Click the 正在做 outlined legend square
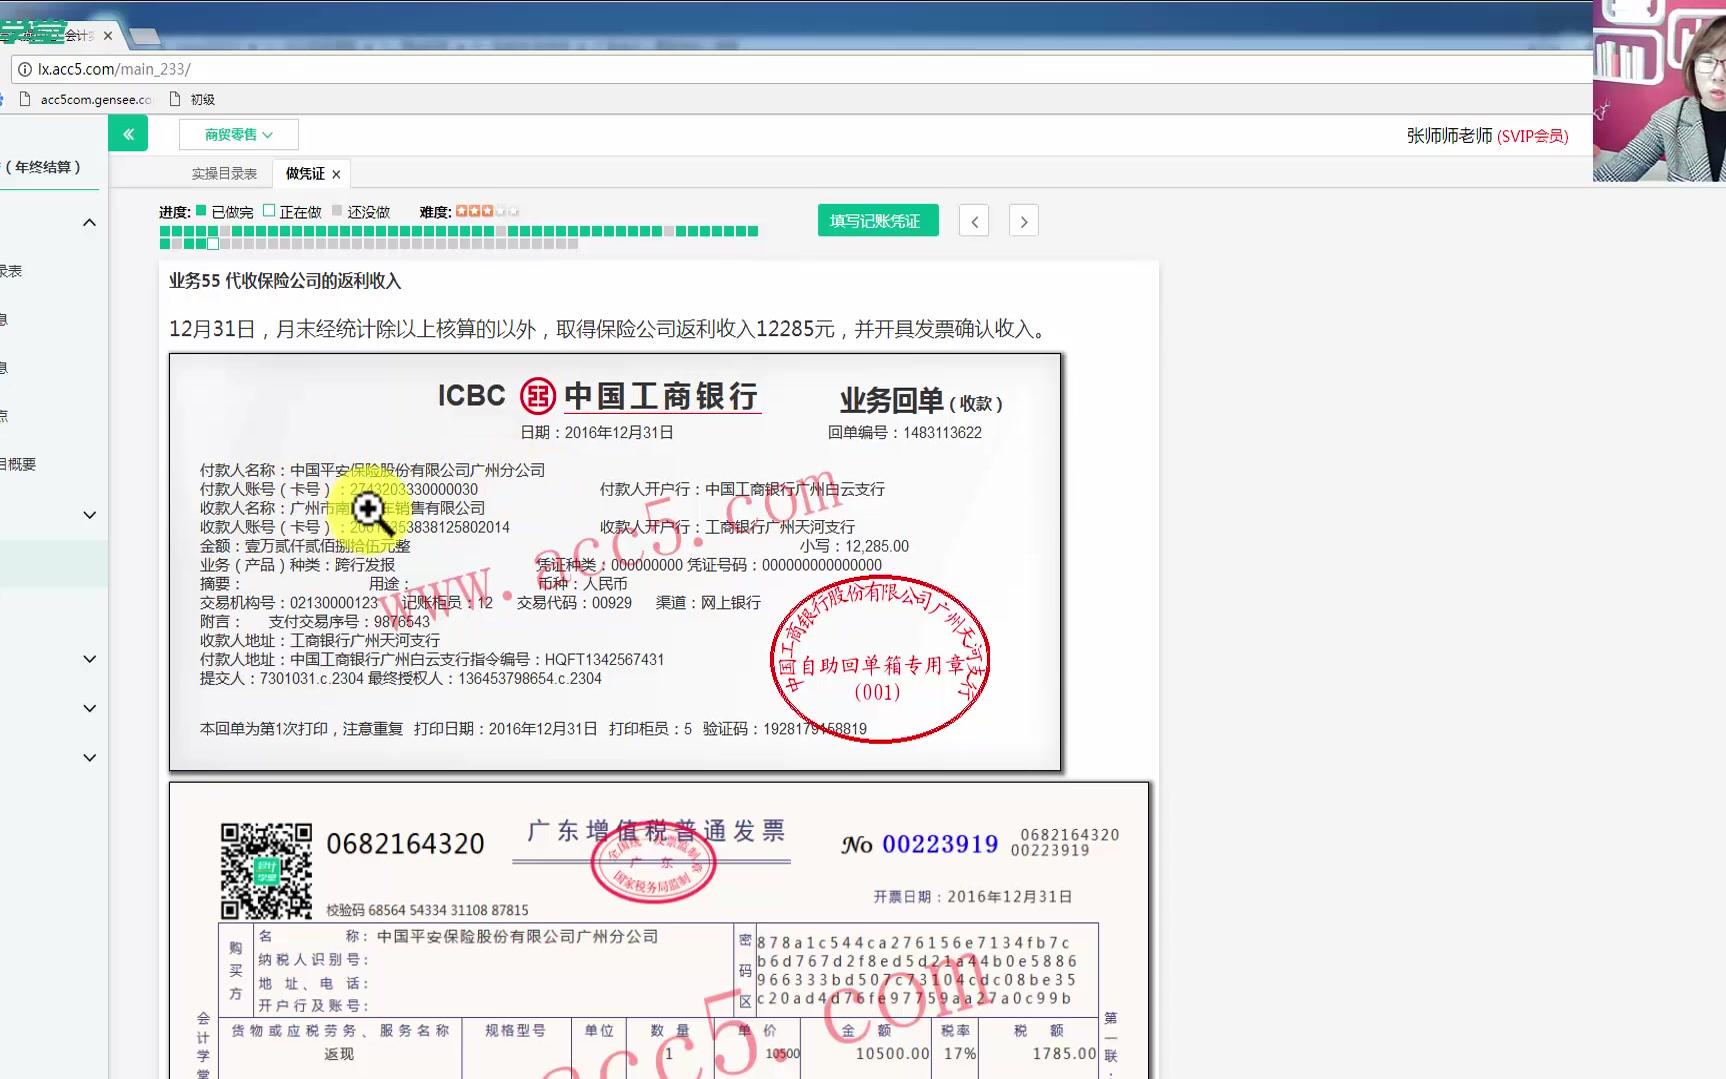The width and height of the screenshot is (1726, 1079). click(x=269, y=211)
